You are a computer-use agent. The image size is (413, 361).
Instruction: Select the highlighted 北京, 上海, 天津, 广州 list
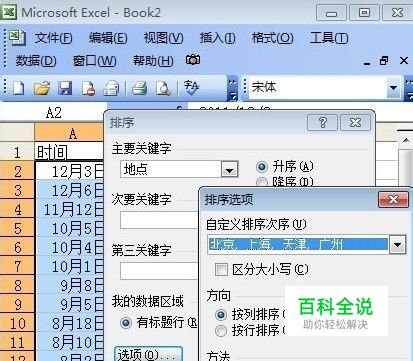tap(298, 245)
